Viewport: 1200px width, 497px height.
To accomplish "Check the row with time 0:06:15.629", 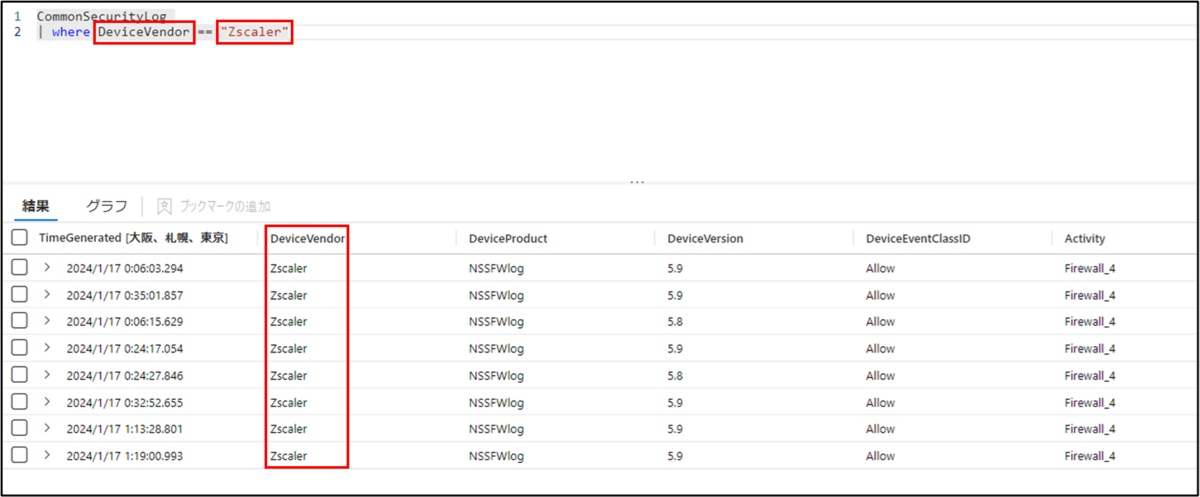I will point(19,321).
